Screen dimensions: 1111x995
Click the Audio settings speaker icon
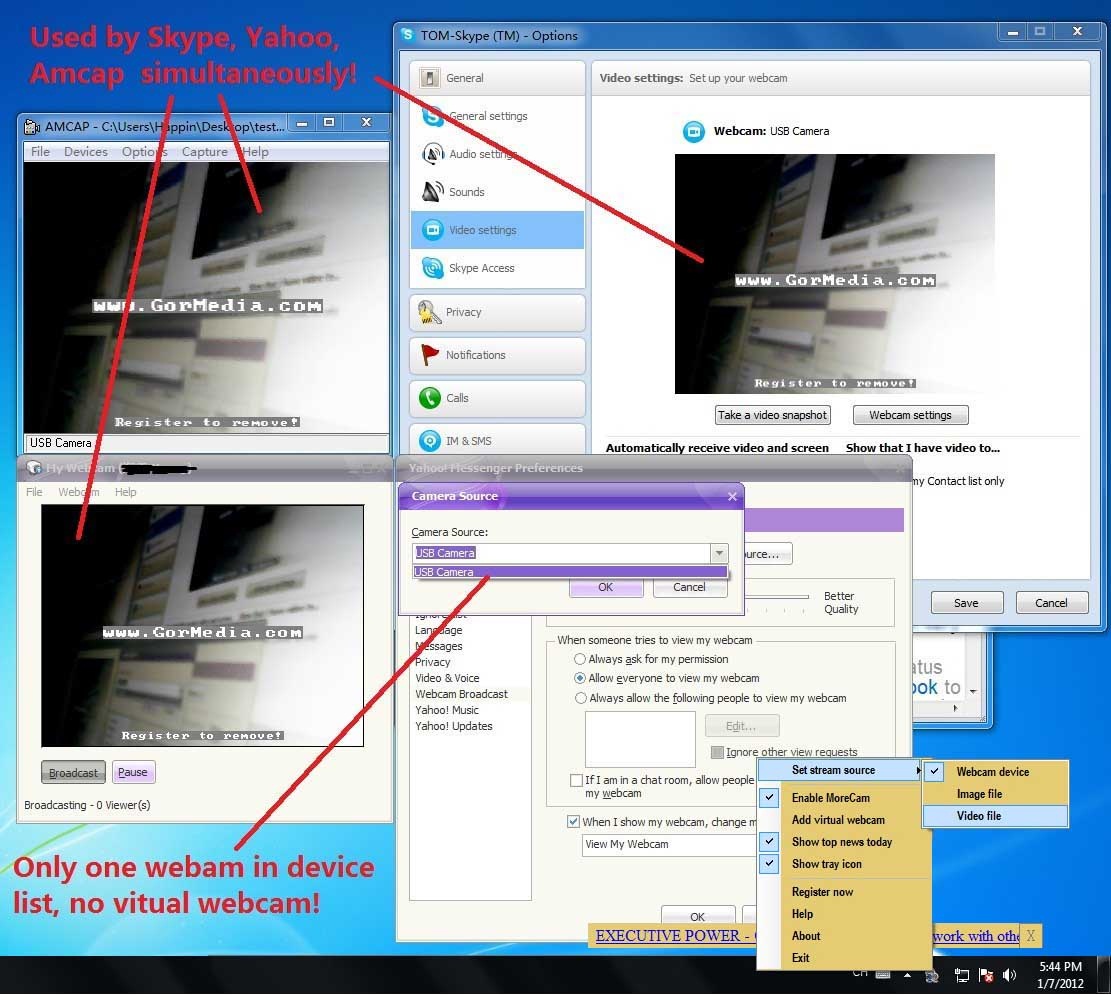(432, 154)
